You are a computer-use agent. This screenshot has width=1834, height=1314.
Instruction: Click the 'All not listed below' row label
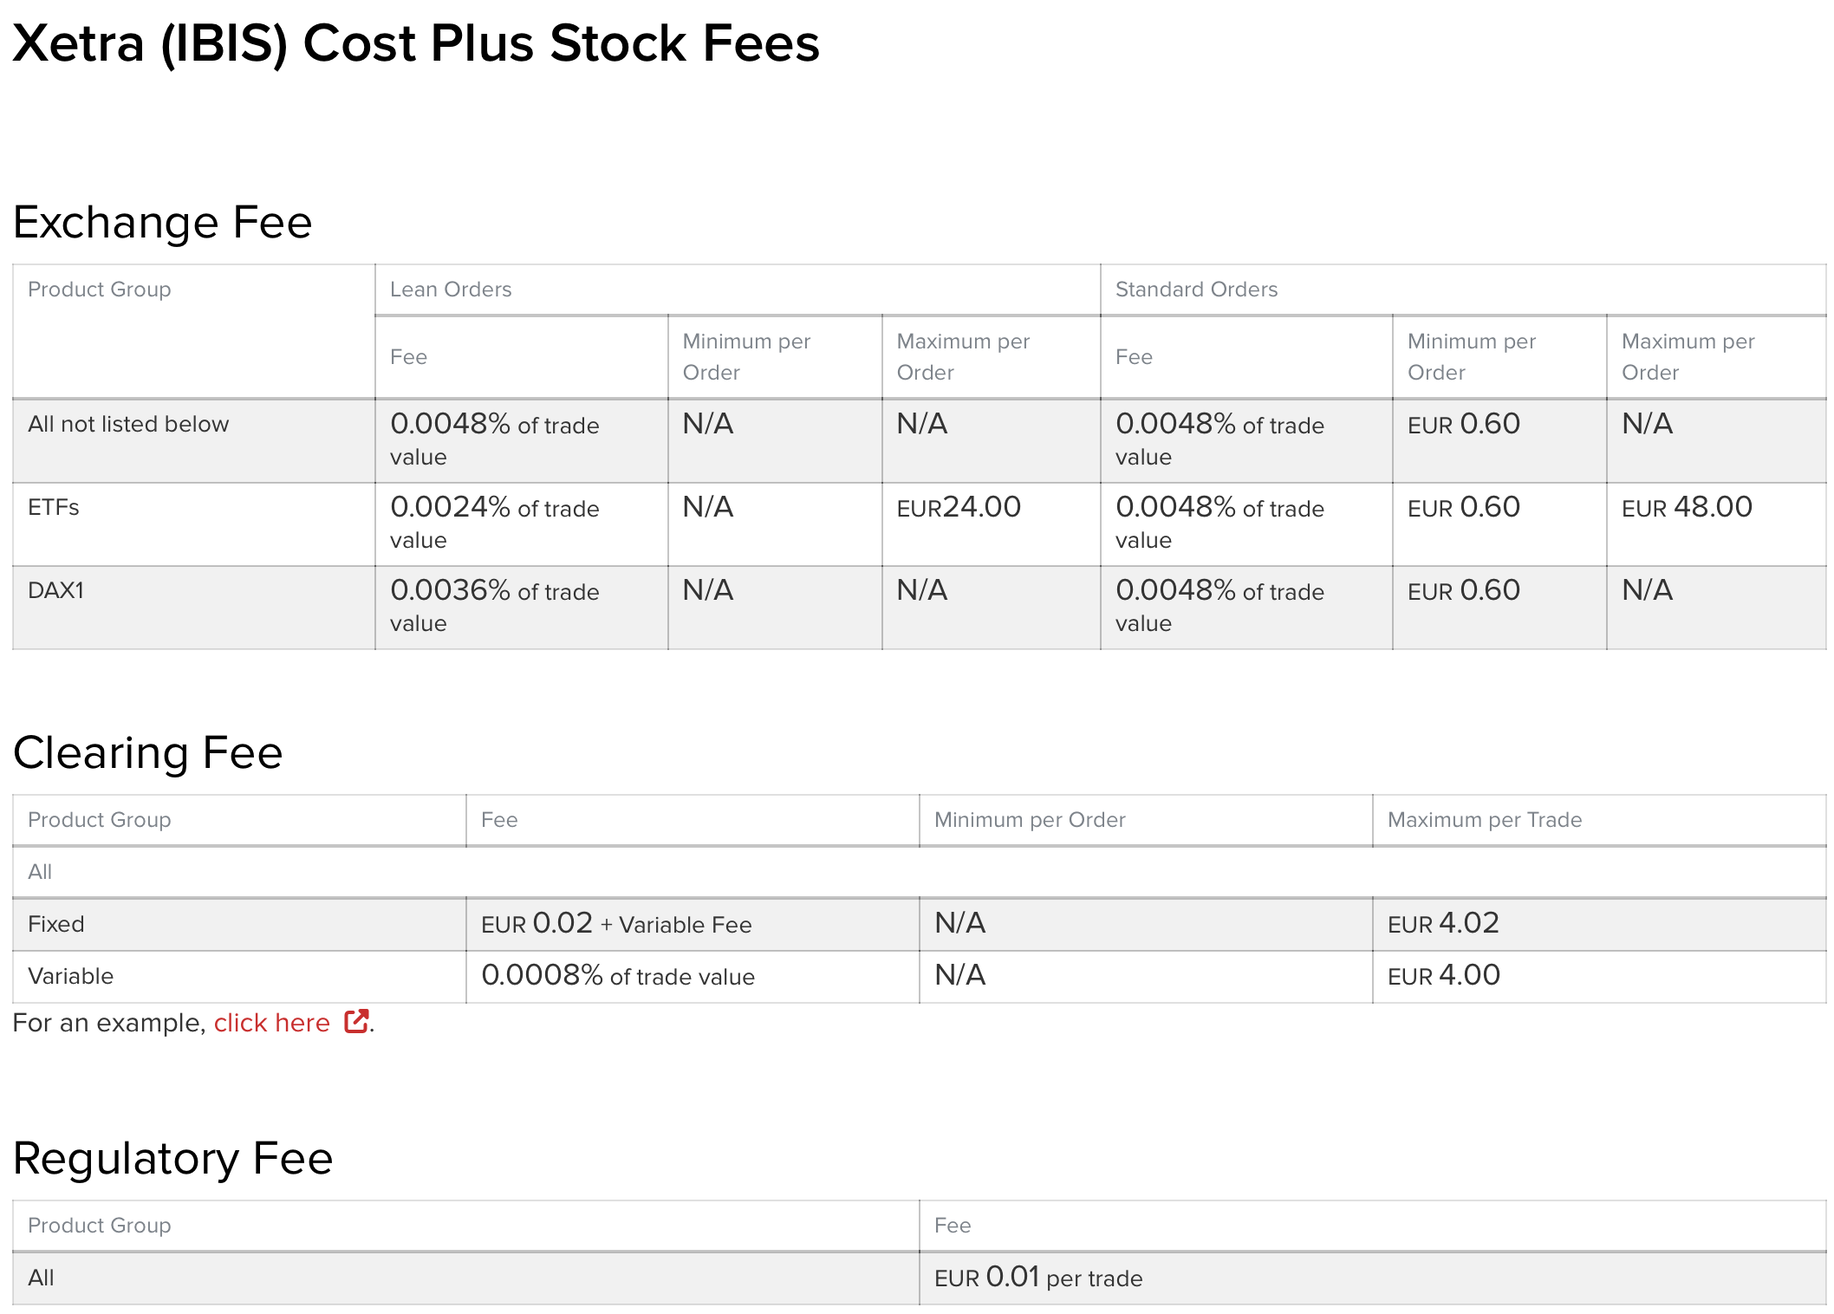(128, 424)
